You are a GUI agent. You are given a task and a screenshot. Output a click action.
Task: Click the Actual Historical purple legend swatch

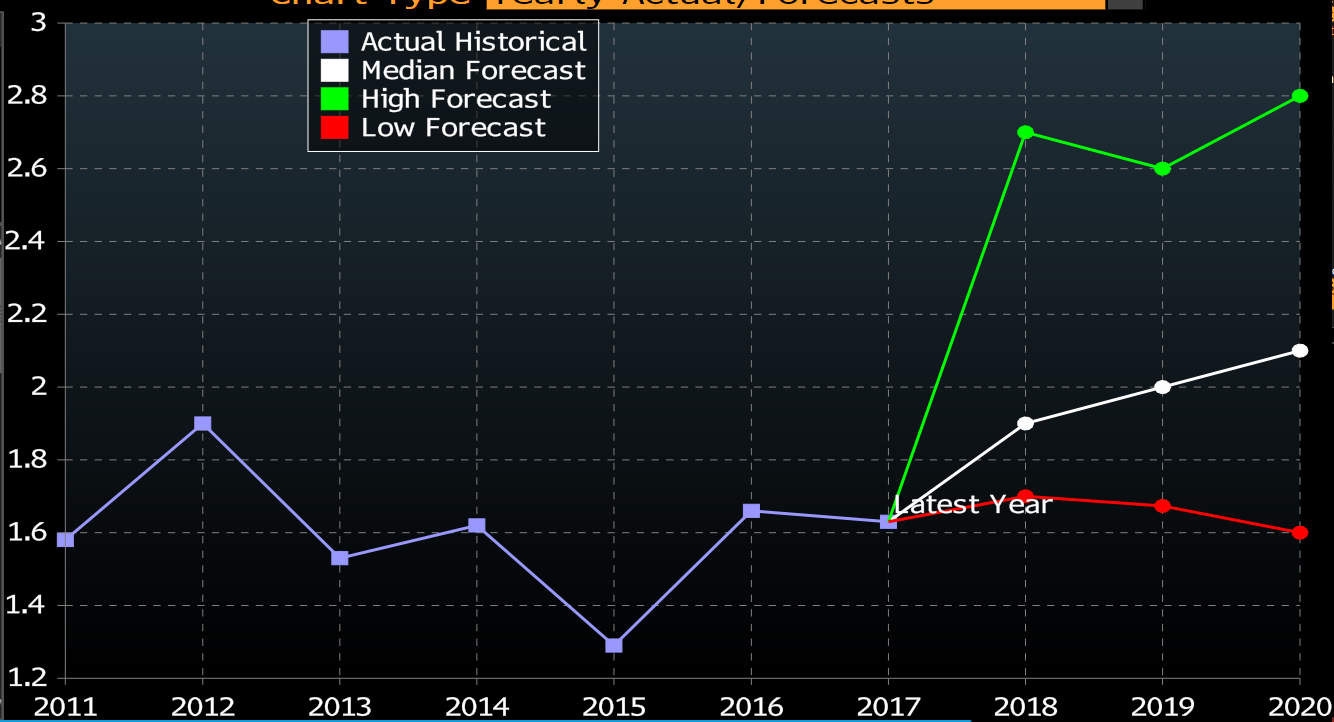(335, 42)
